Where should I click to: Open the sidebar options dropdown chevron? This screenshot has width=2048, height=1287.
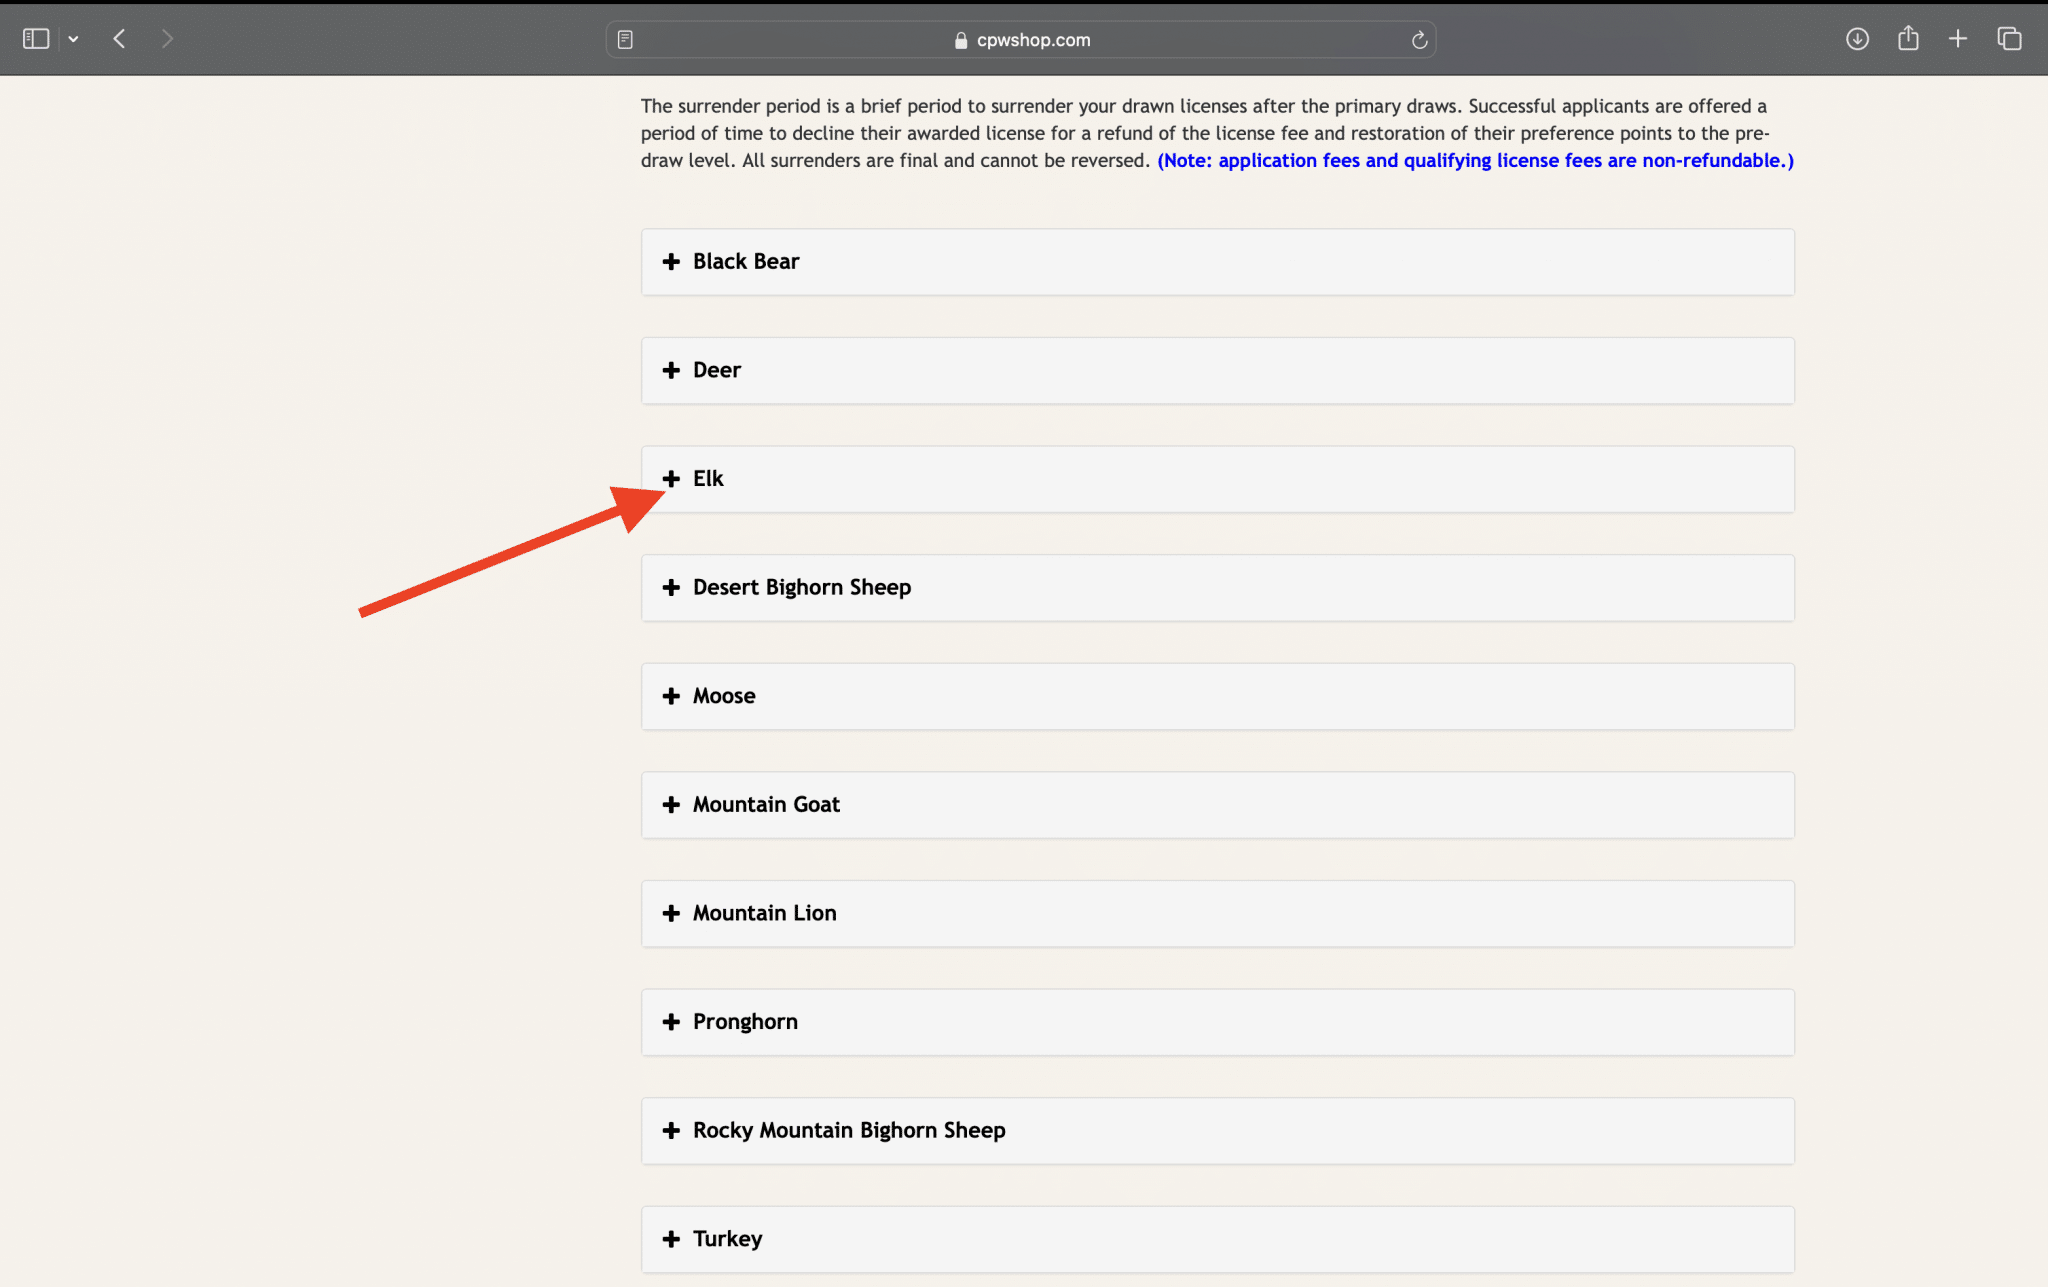click(x=73, y=39)
